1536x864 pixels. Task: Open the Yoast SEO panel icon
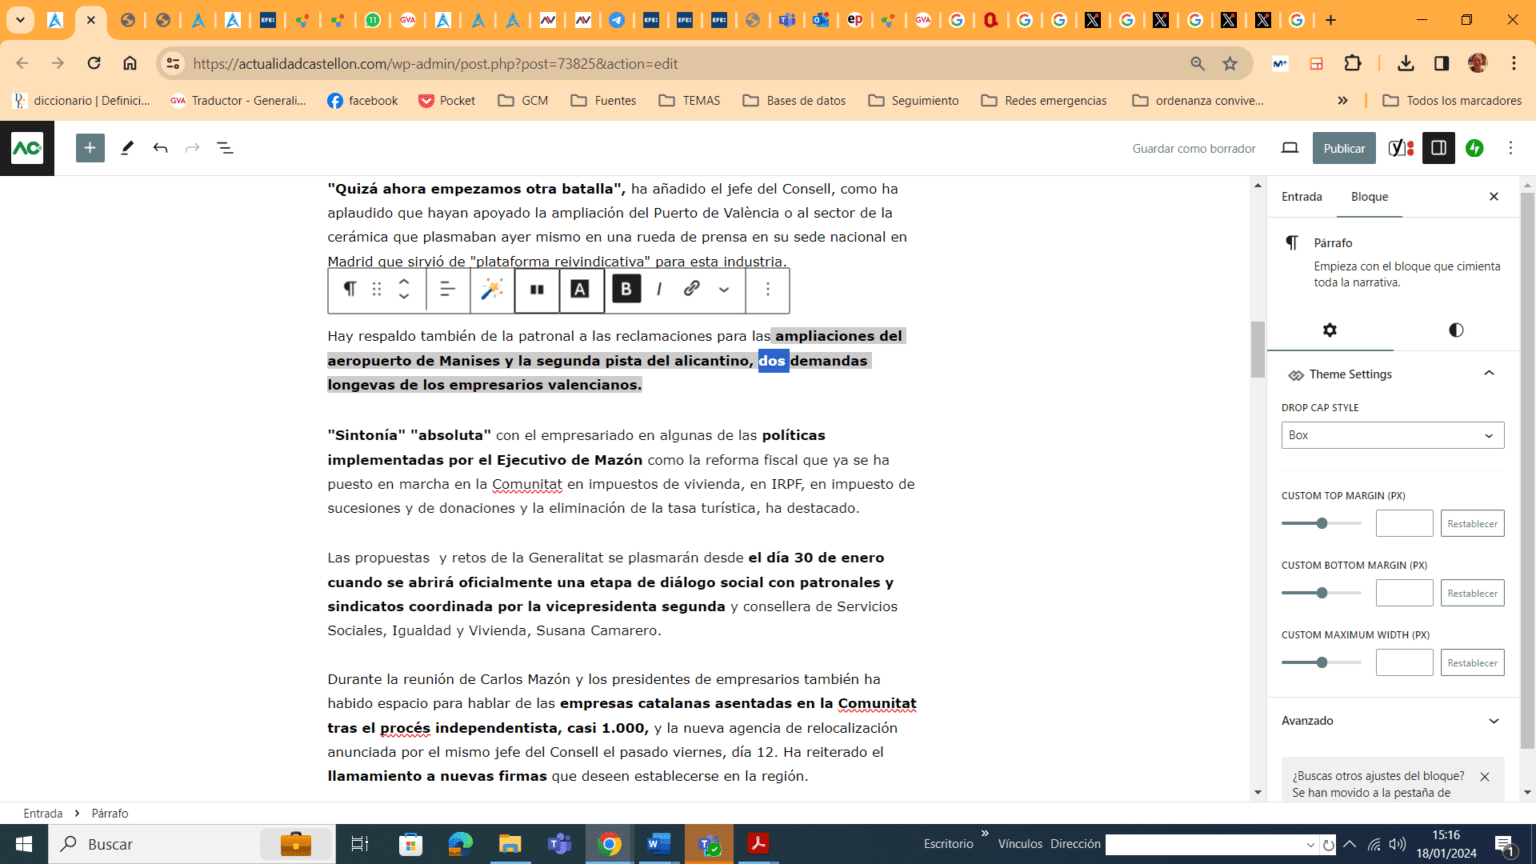pos(1401,148)
